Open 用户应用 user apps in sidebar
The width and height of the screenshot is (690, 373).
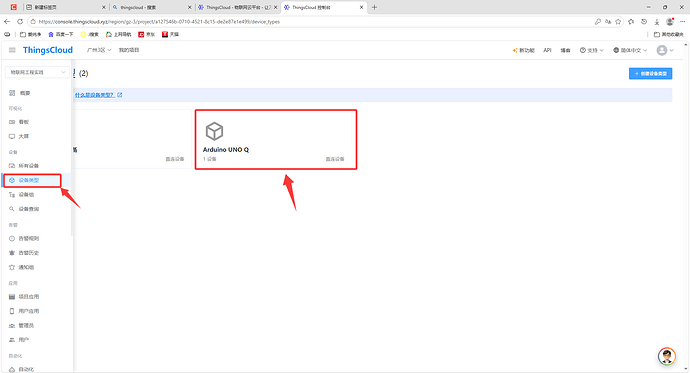(24, 311)
